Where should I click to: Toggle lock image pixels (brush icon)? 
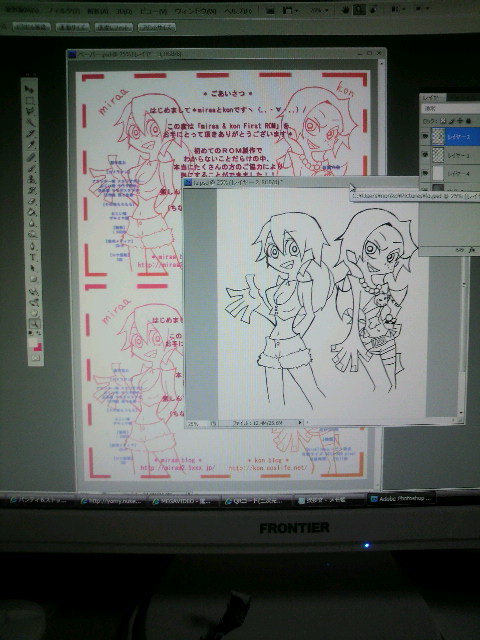click(451, 121)
